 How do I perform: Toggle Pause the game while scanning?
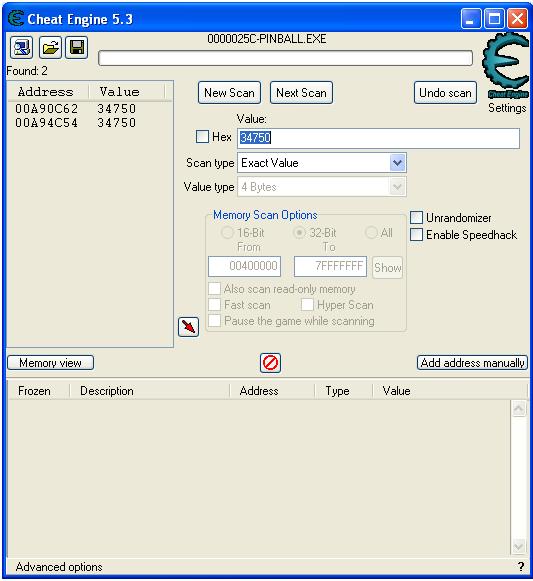pos(214,321)
